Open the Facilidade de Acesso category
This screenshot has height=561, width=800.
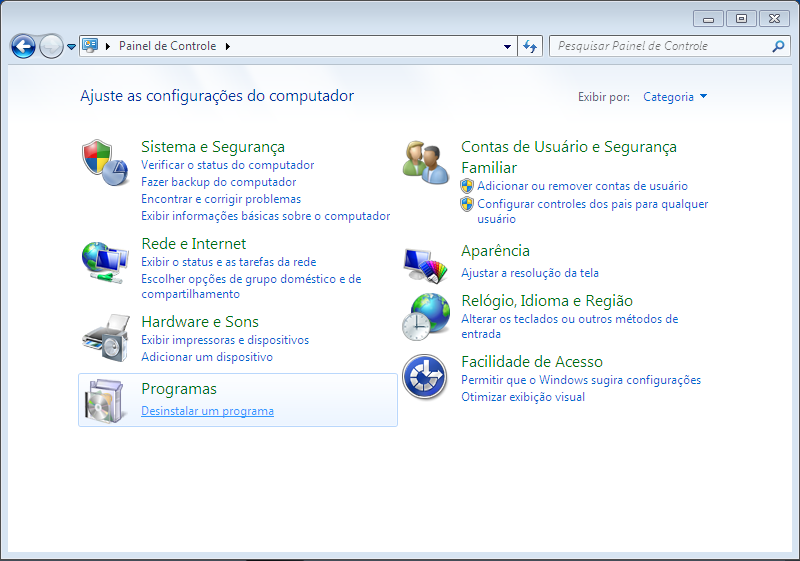coord(532,362)
